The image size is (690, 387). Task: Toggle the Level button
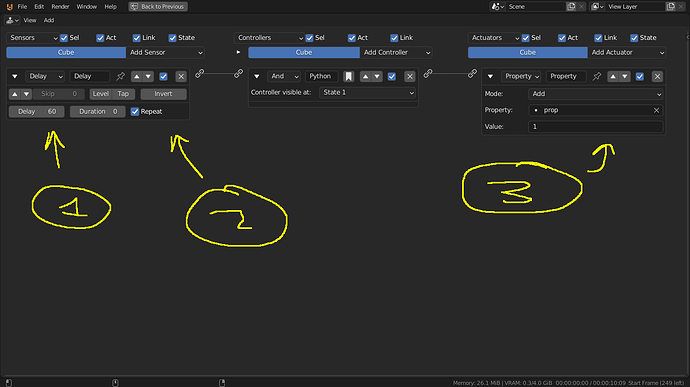pyautogui.click(x=101, y=94)
